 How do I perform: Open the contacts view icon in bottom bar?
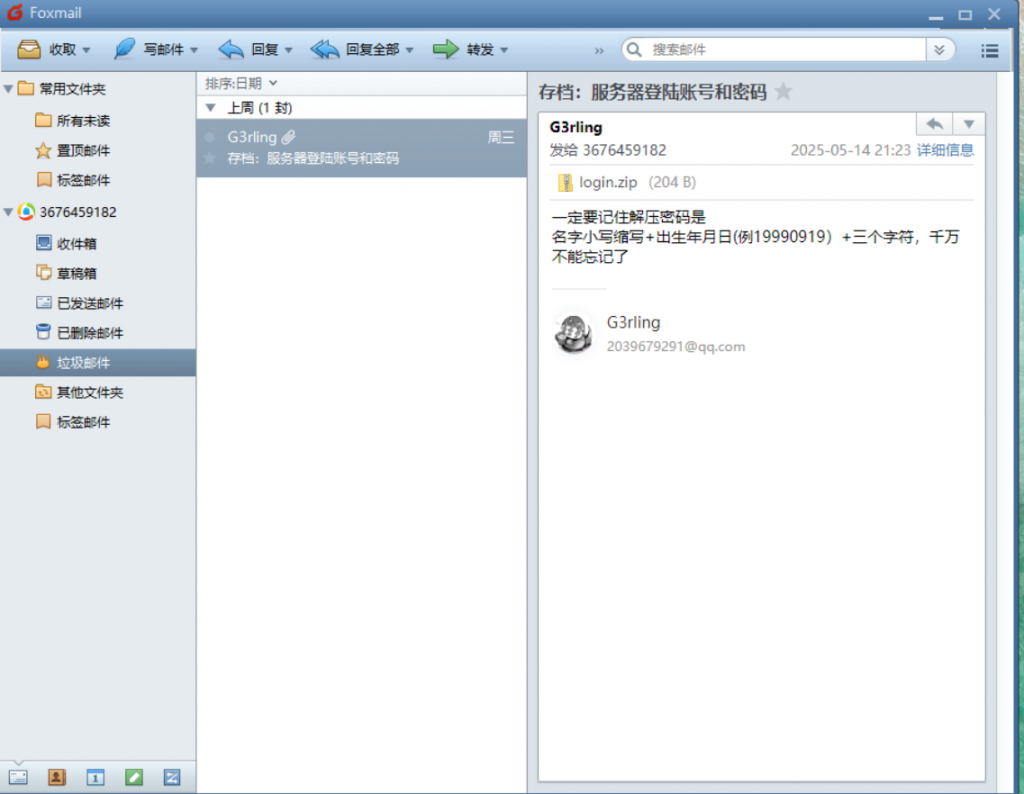[x=57, y=776]
